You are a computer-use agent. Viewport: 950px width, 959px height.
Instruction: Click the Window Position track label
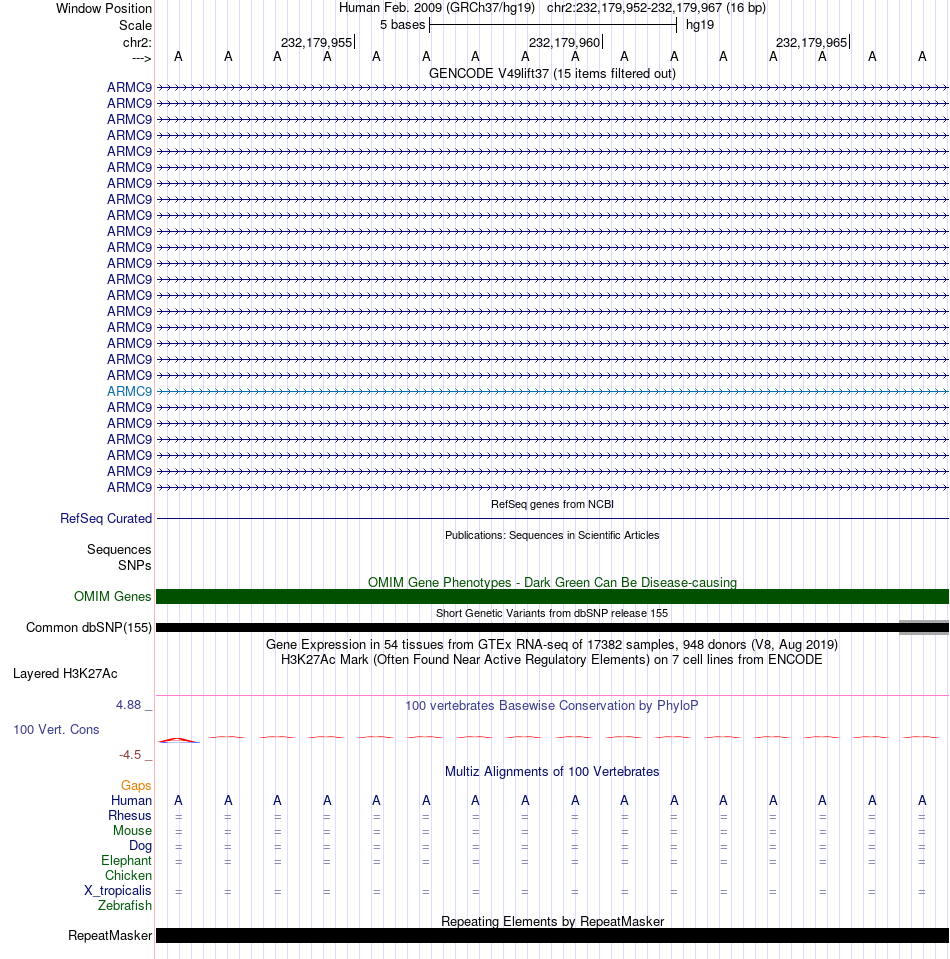(103, 9)
